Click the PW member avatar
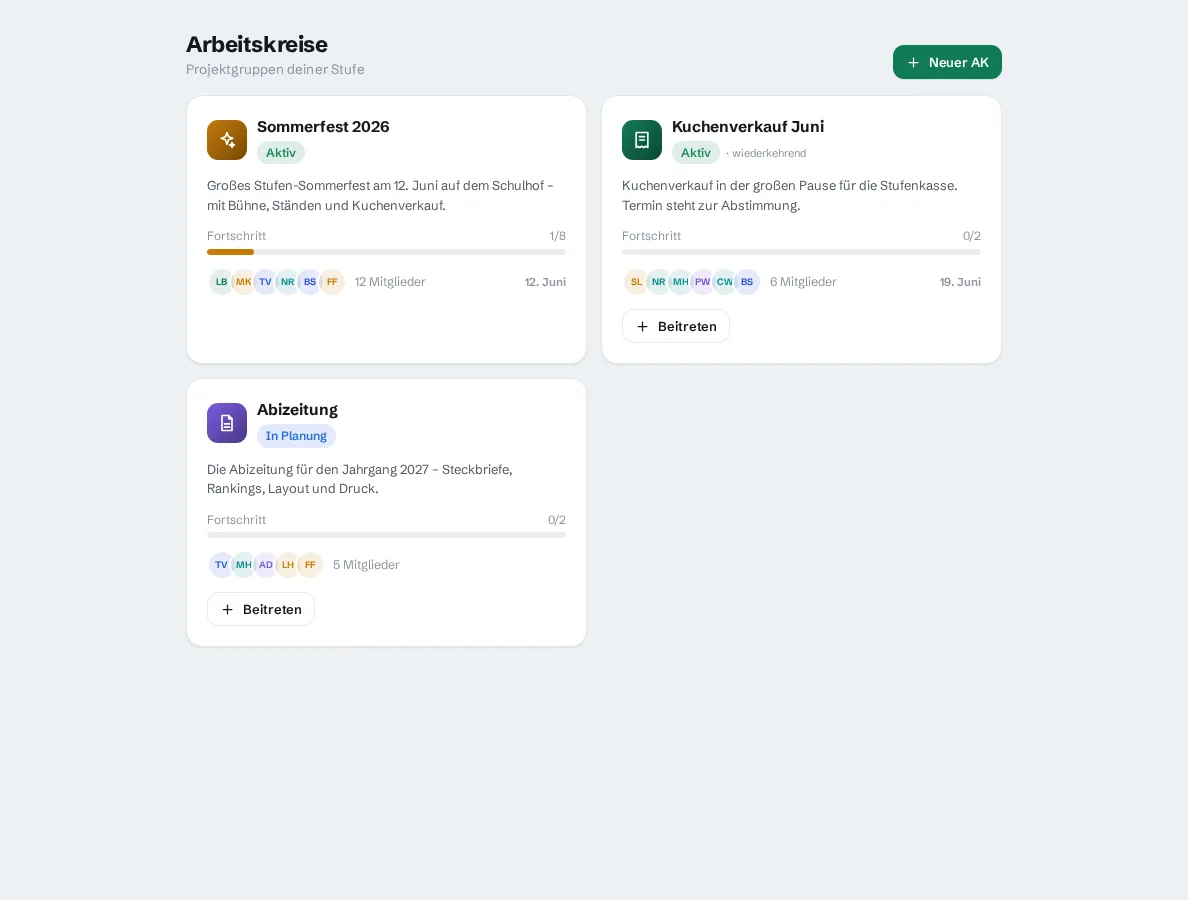1188x900 pixels. click(702, 282)
